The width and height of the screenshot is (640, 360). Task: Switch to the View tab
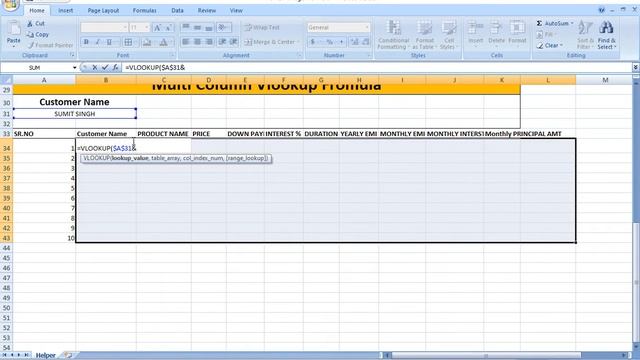pyautogui.click(x=236, y=10)
